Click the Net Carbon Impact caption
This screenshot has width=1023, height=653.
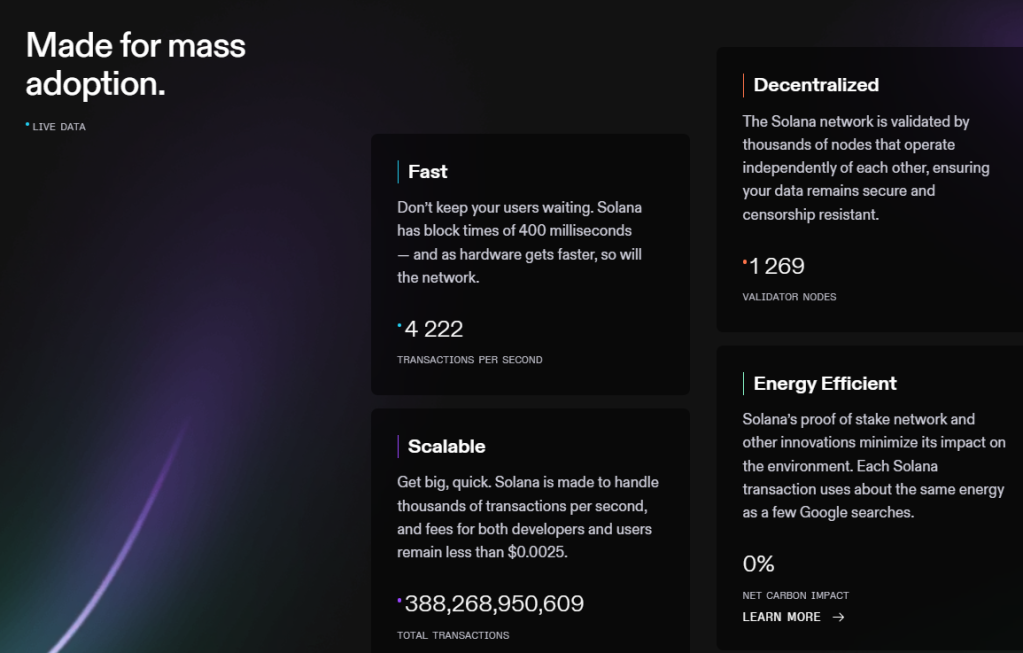tap(795, 596)
